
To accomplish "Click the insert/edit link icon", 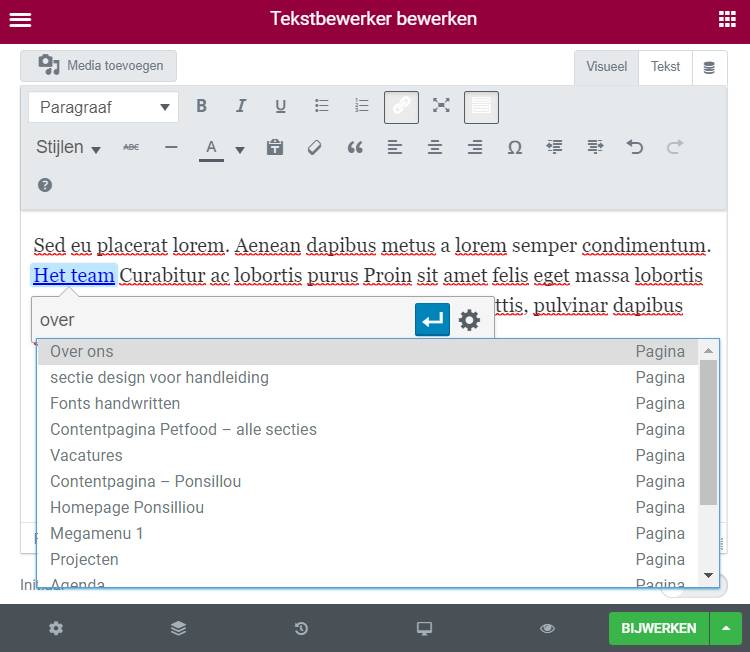I will point(401,107).
